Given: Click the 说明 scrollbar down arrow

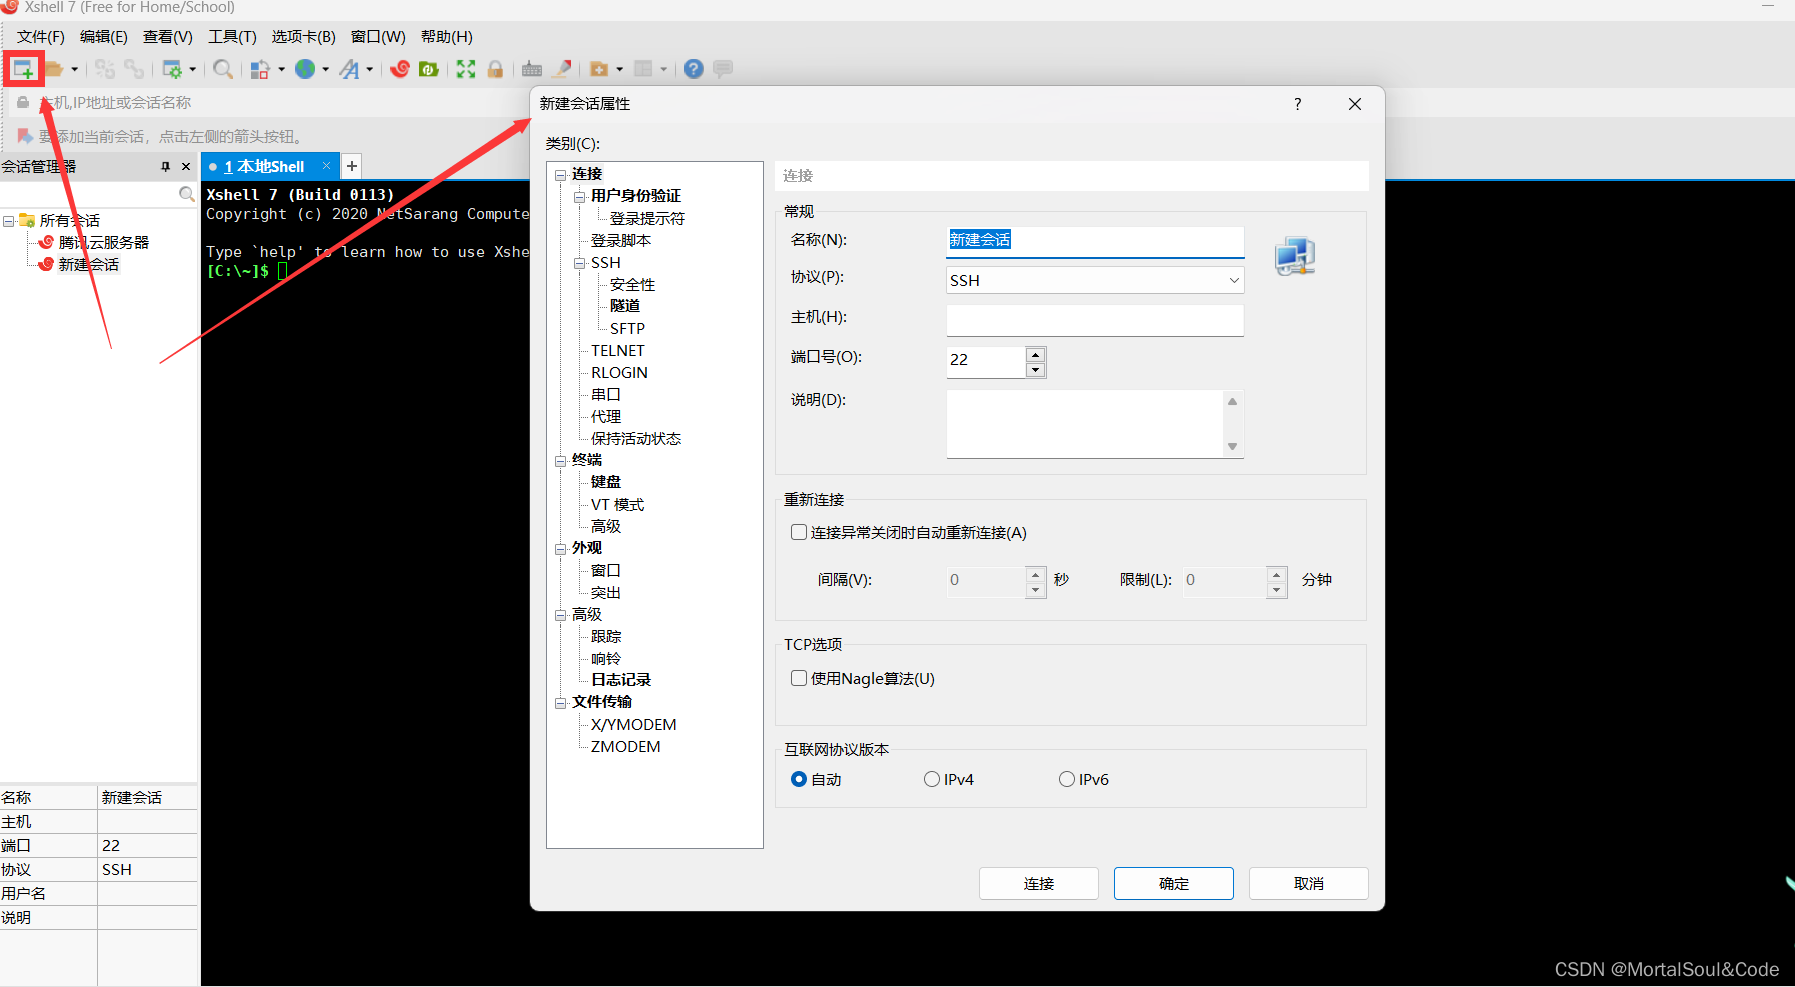Looking at the screenshot, I should coord(1233,447).
